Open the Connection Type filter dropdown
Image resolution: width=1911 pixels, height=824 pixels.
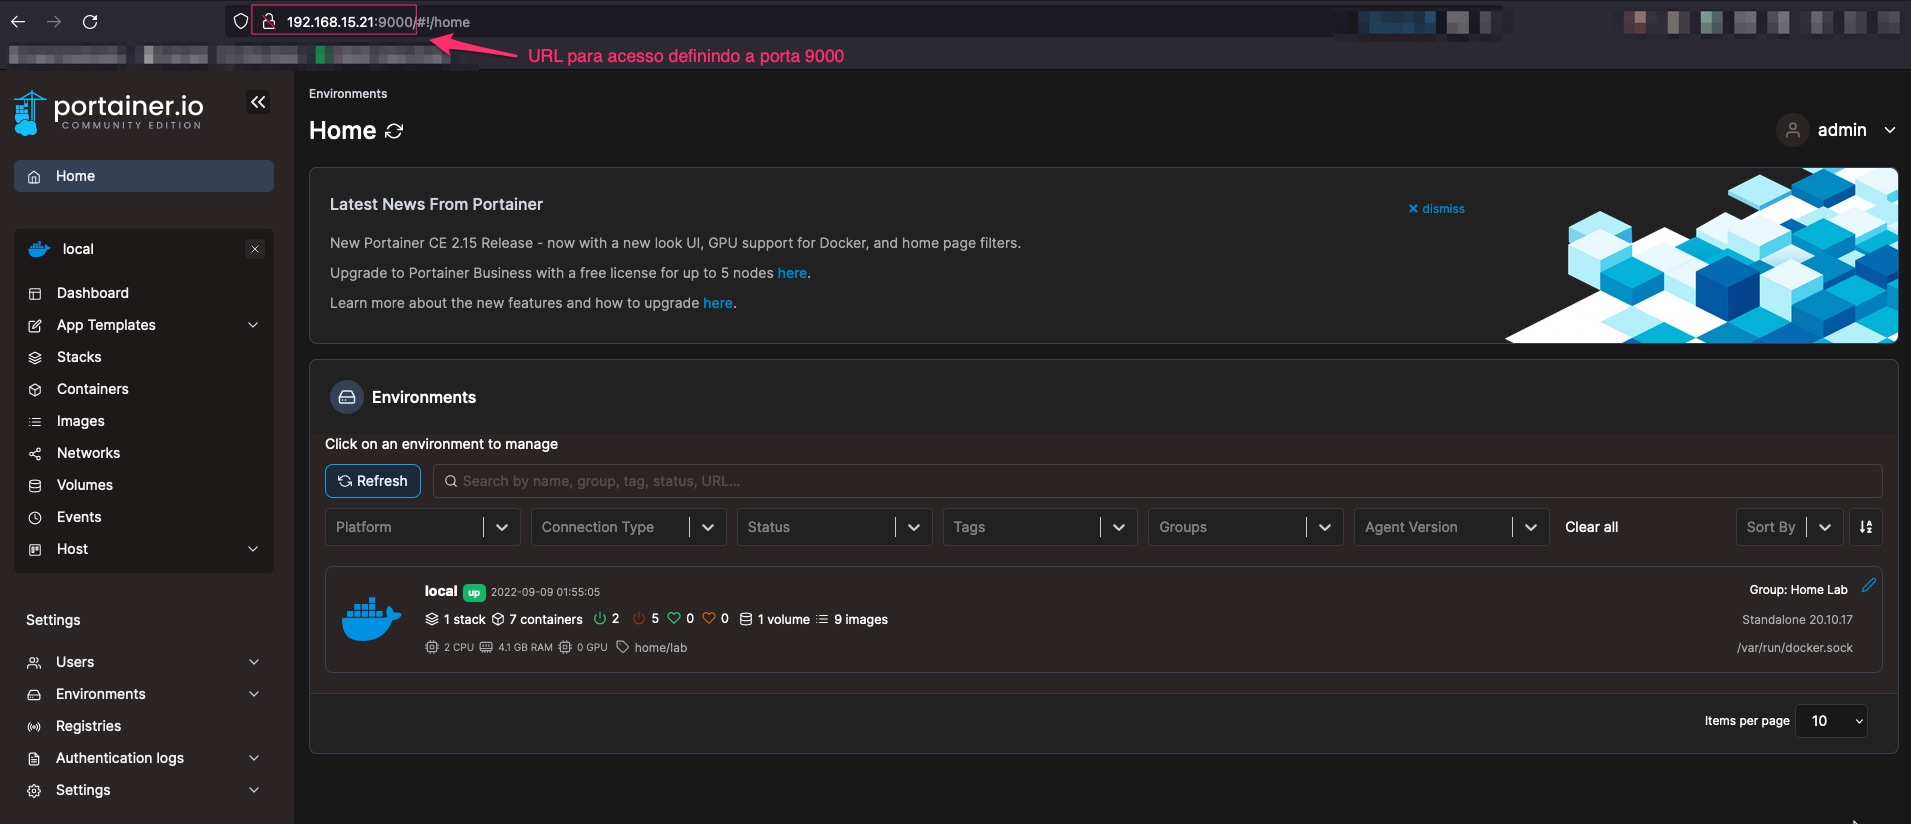tap(628, 527)
